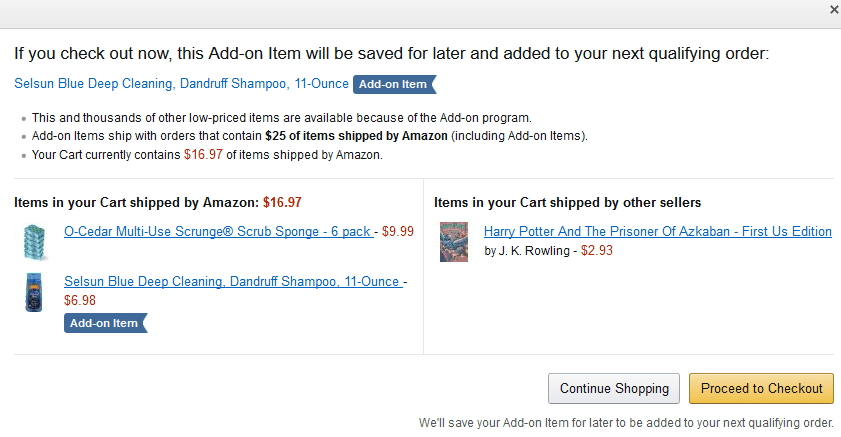The width and height of the screenshot is (841, 437).
Task: Click the $2.93 book price
Action: coord(596,250)
